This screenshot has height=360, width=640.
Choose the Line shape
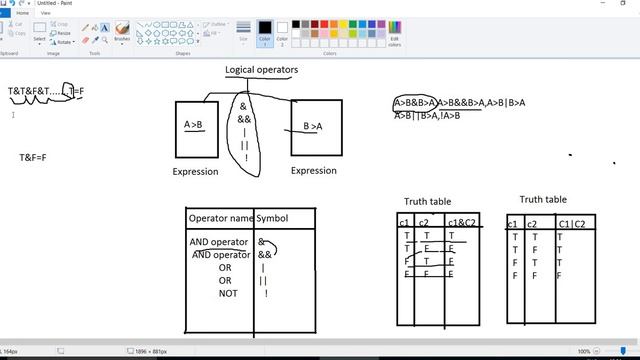[140, 25]
